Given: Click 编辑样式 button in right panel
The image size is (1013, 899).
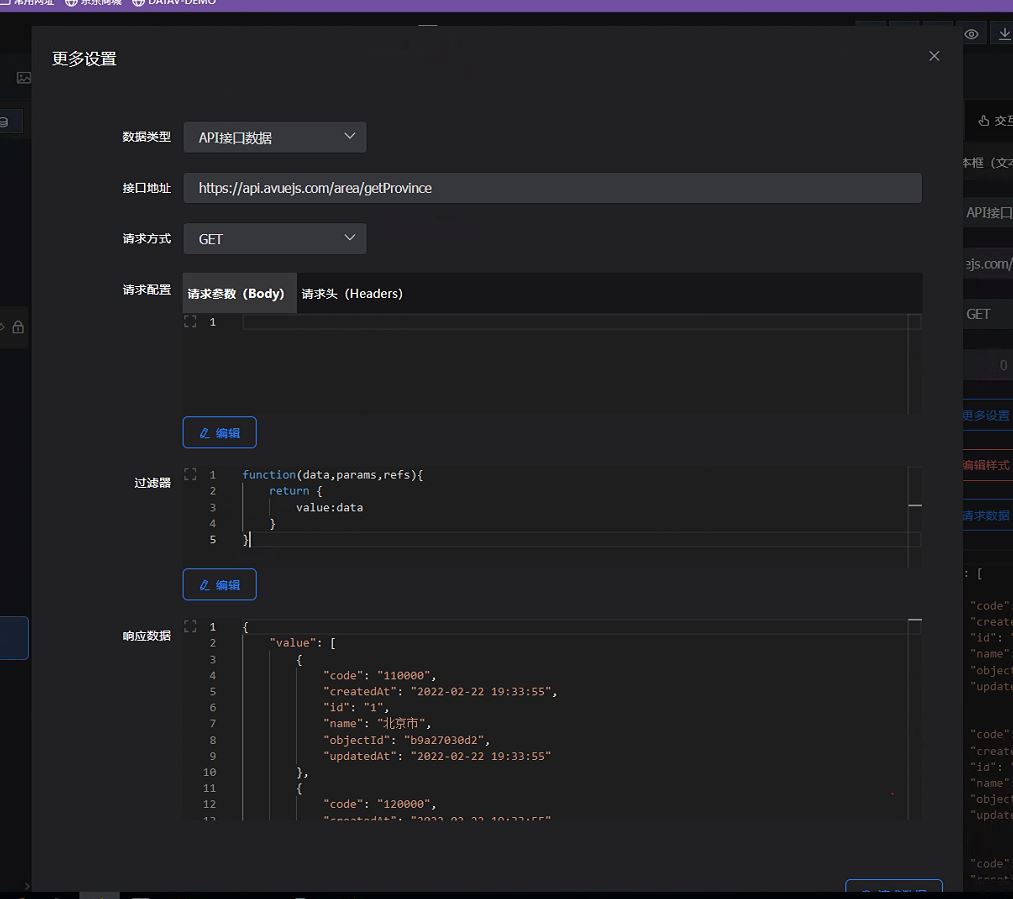Looking at the screenshot, I should 986,465.
